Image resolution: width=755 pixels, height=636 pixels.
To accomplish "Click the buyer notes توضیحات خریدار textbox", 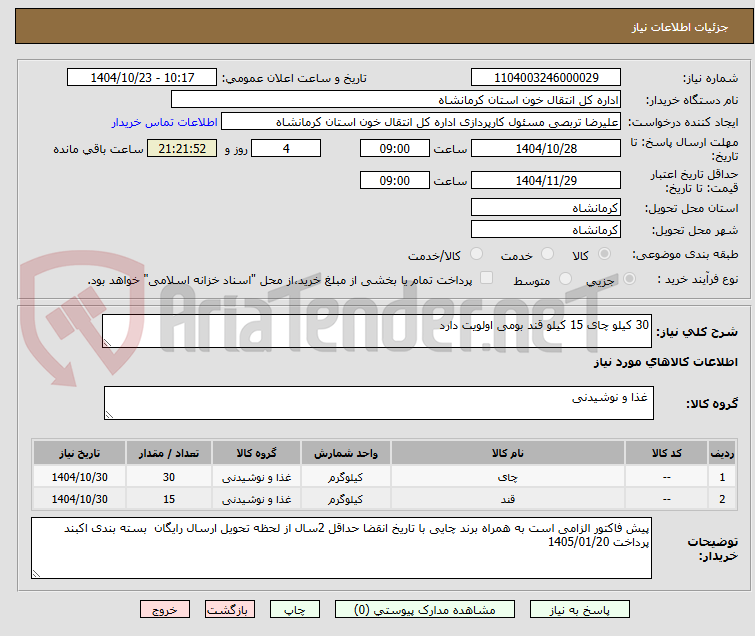I will pyautogui.click(x=341, y=548).
